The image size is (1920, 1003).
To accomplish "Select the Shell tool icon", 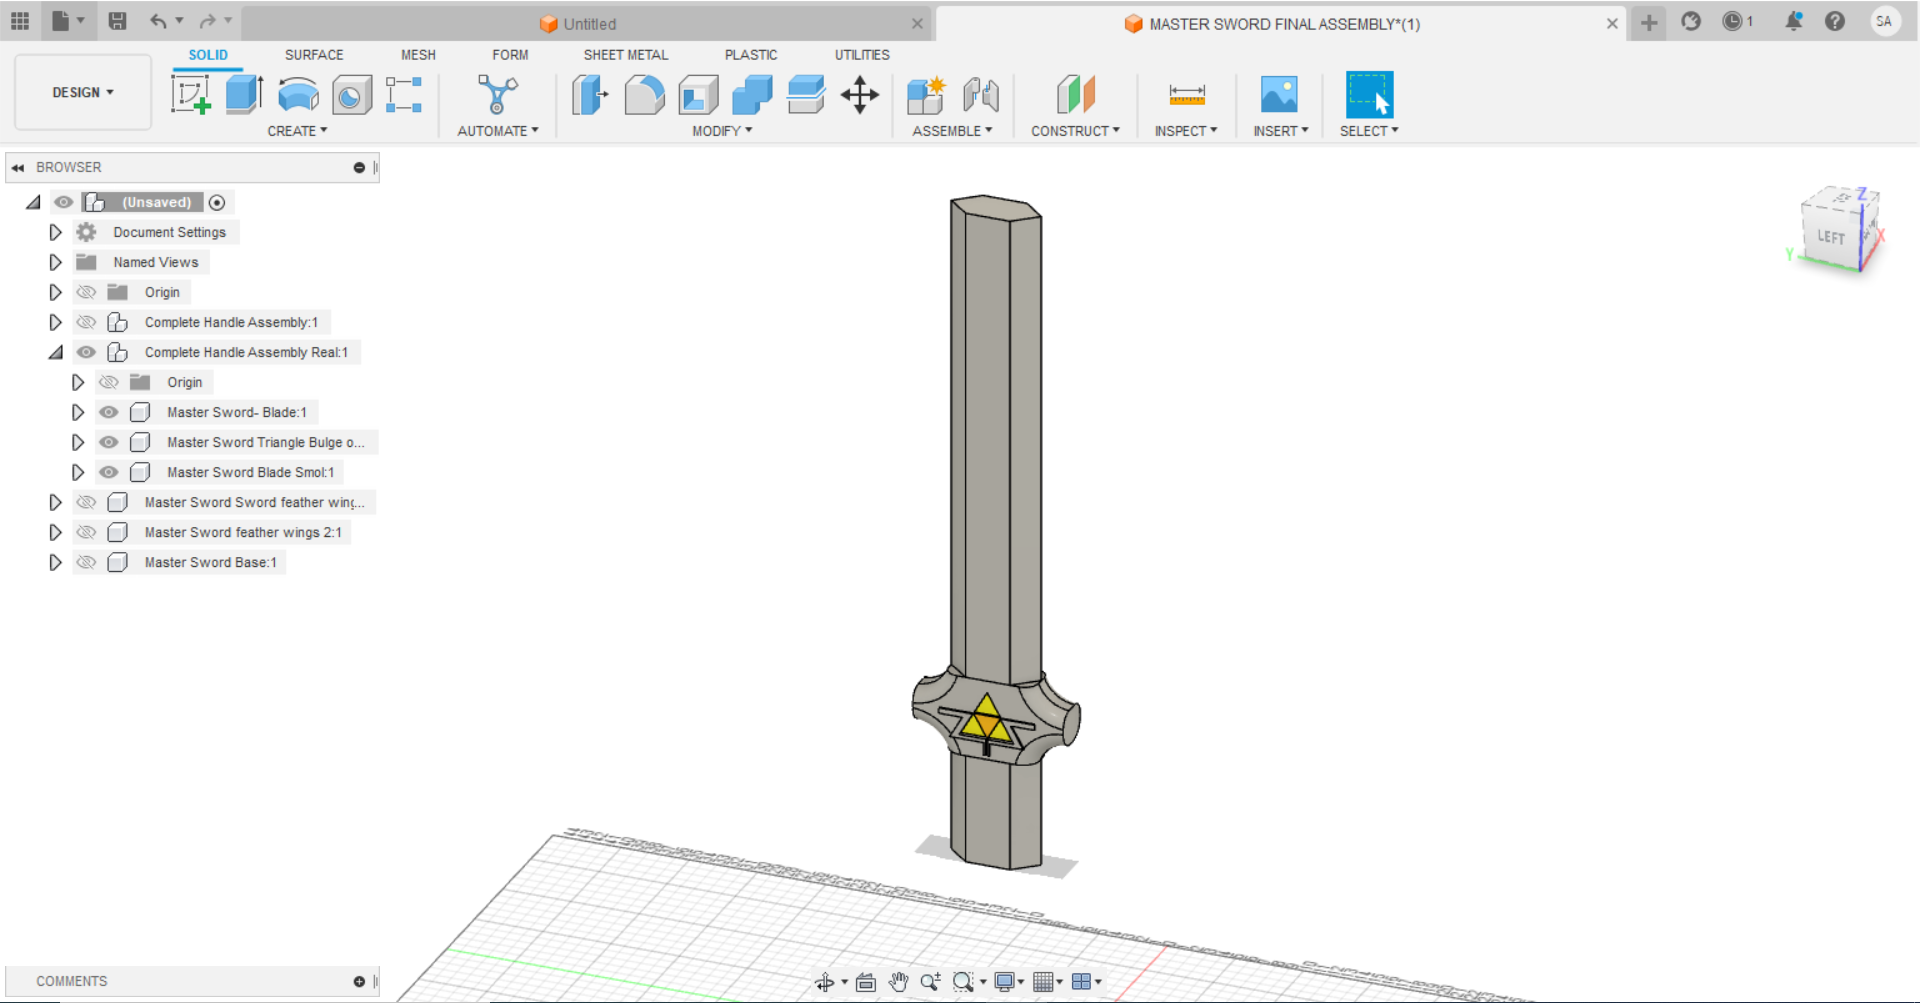I will click(x=698, y=95).
